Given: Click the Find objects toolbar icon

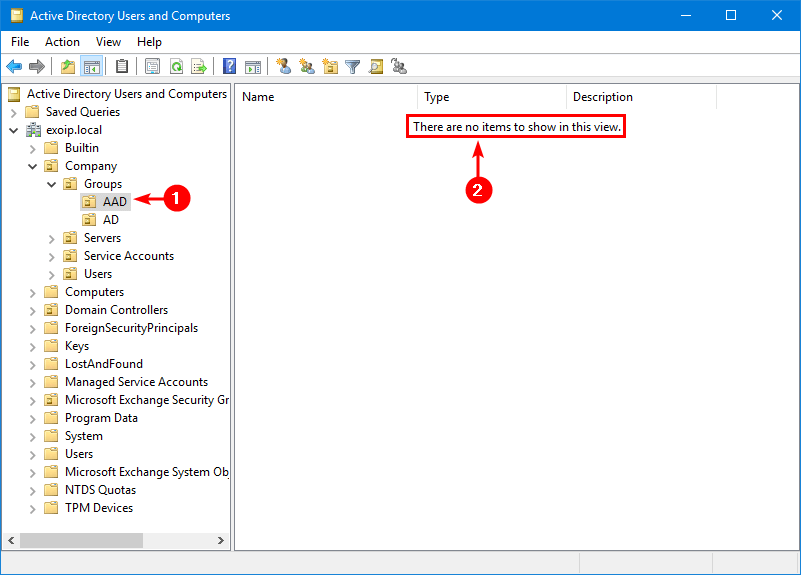Looking at the screenshot, I should click(376, 66).
